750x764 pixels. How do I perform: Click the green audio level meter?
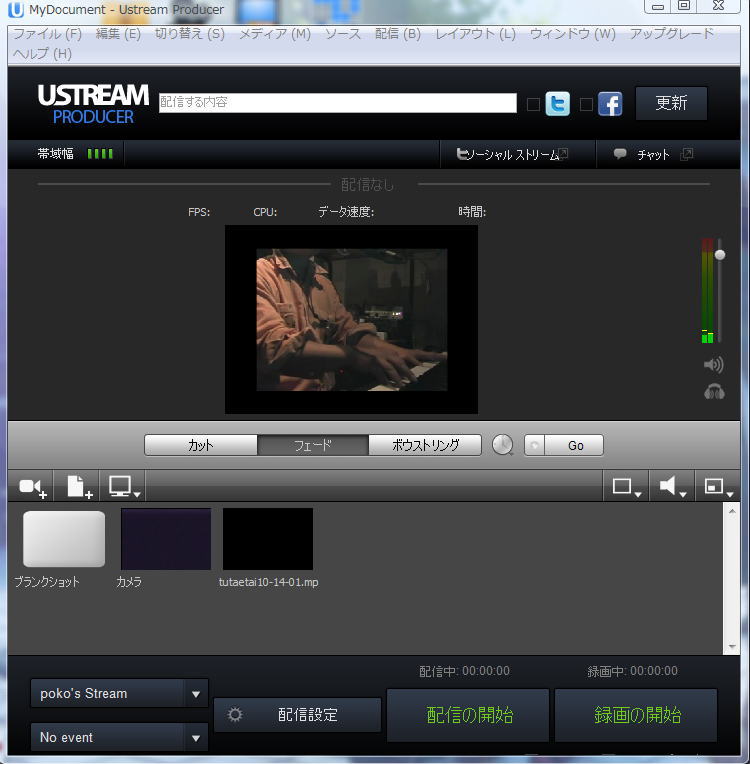(x=707, y=291)
